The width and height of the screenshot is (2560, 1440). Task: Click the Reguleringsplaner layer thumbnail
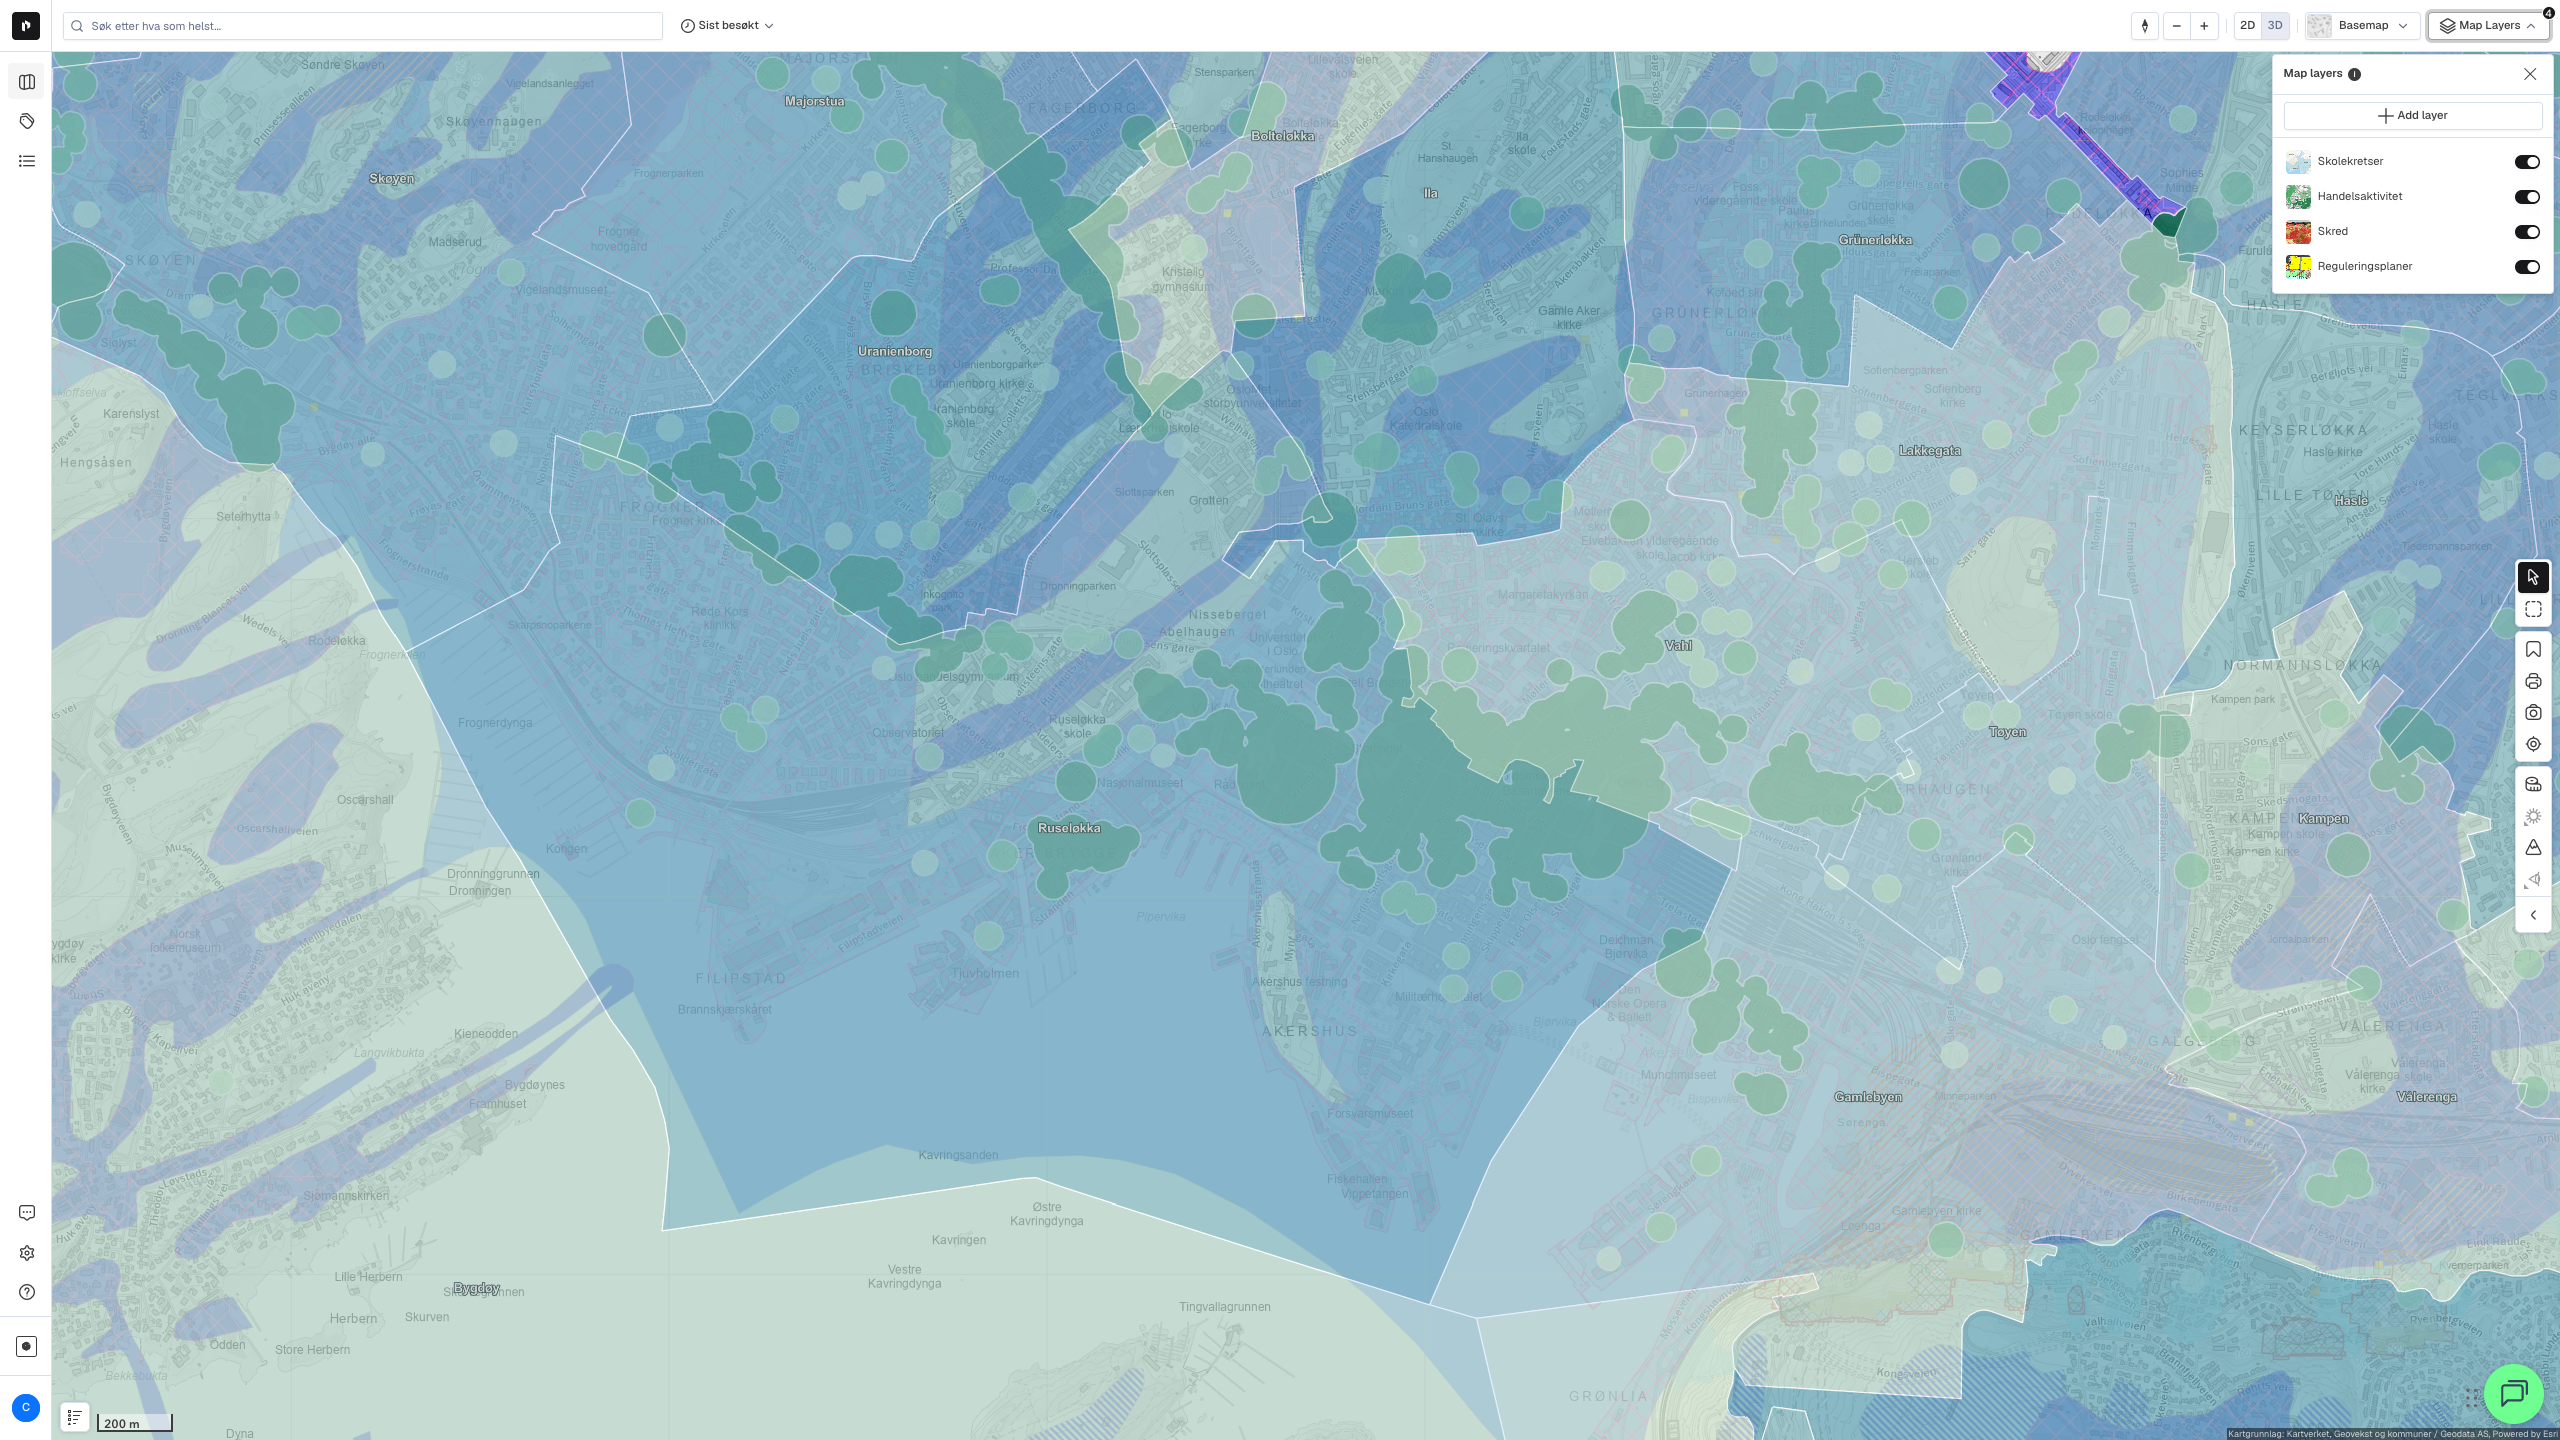point(2298,267)
